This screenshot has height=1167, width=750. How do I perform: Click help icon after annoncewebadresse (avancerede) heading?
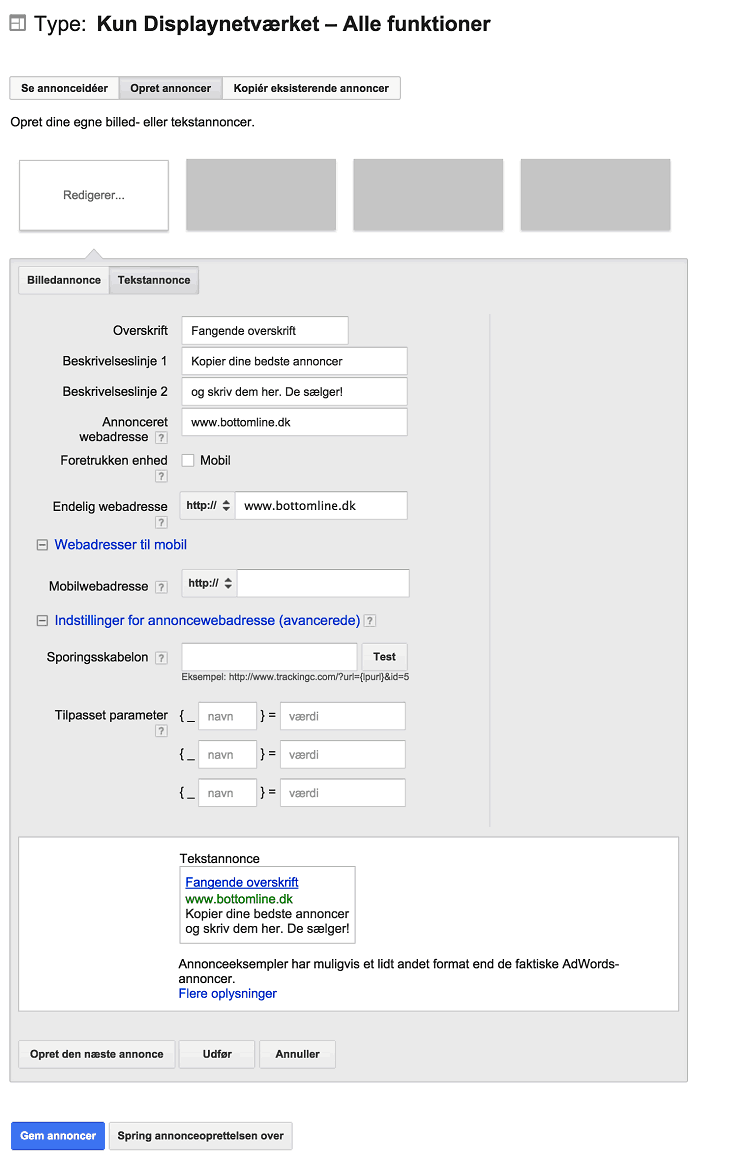tap(370, 621)
